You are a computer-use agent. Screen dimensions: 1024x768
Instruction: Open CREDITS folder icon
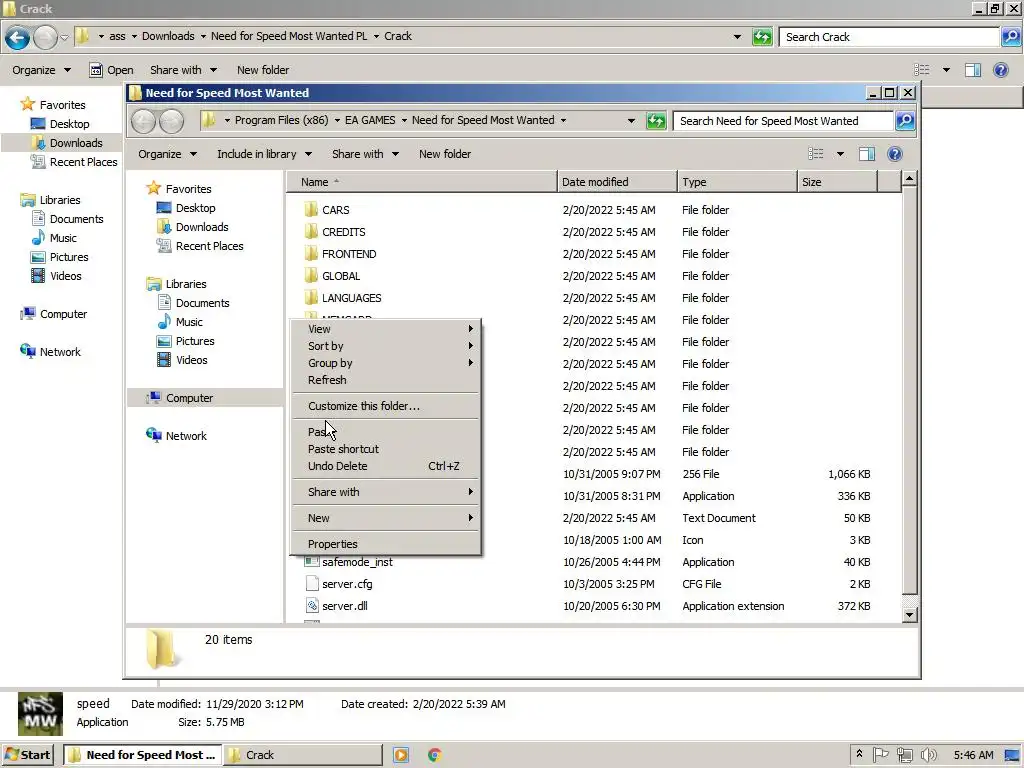tap(311, 232)
